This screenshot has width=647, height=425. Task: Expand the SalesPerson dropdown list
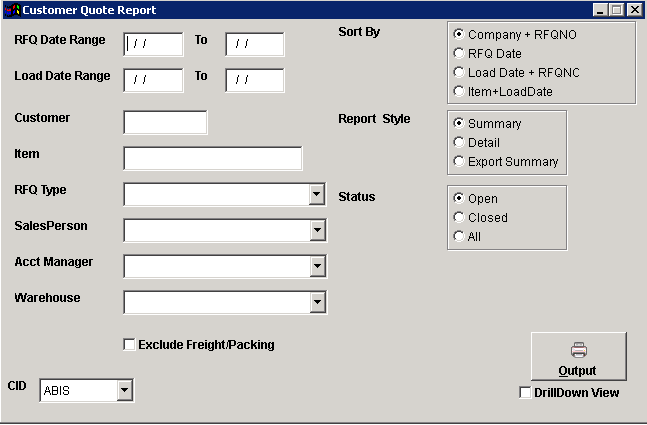317,230
